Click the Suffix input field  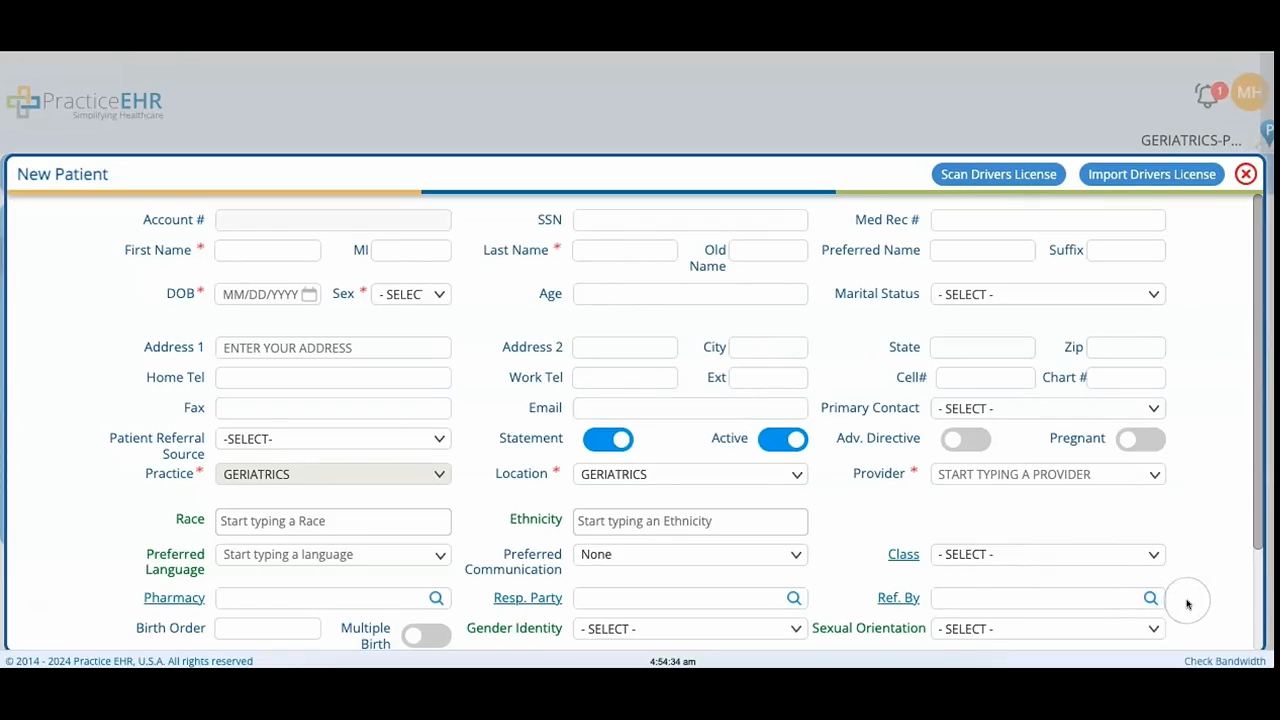click(x=1126, y=250)
